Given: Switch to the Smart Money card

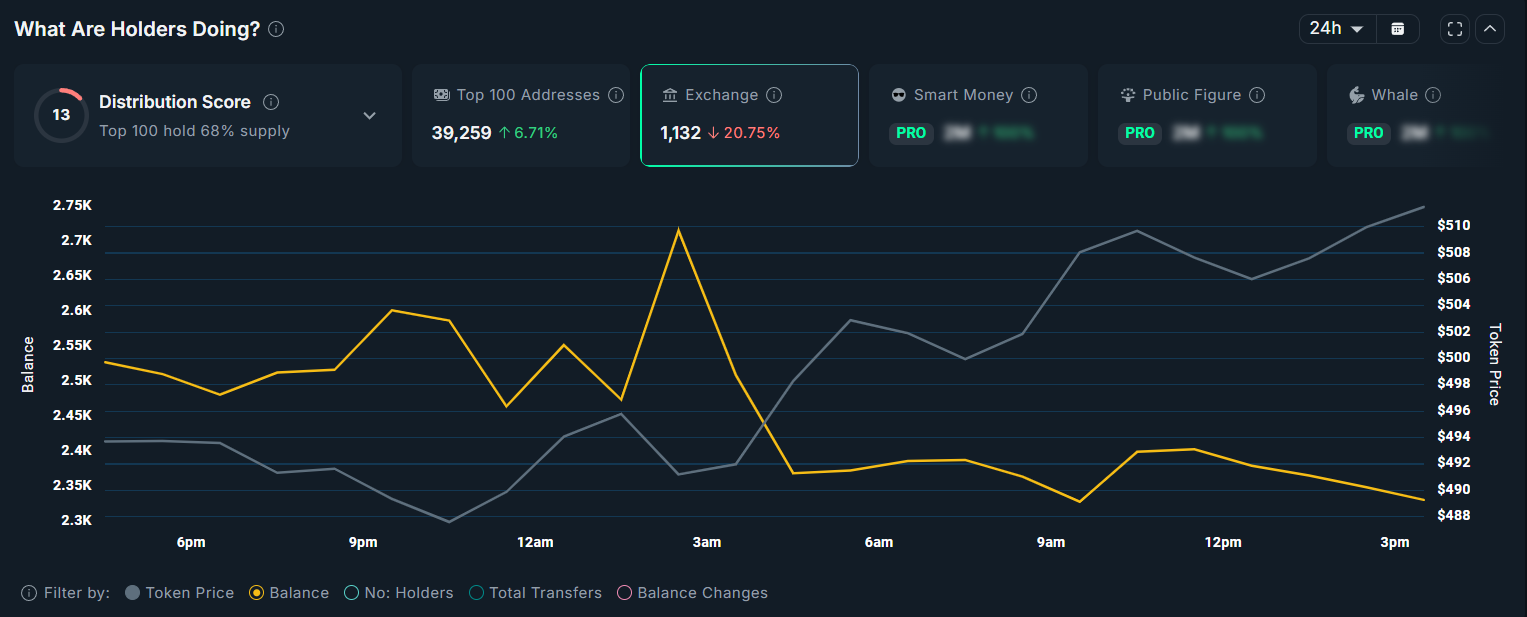Looking at the screenshot, I should pyautogui.click(x=977, y=115).
